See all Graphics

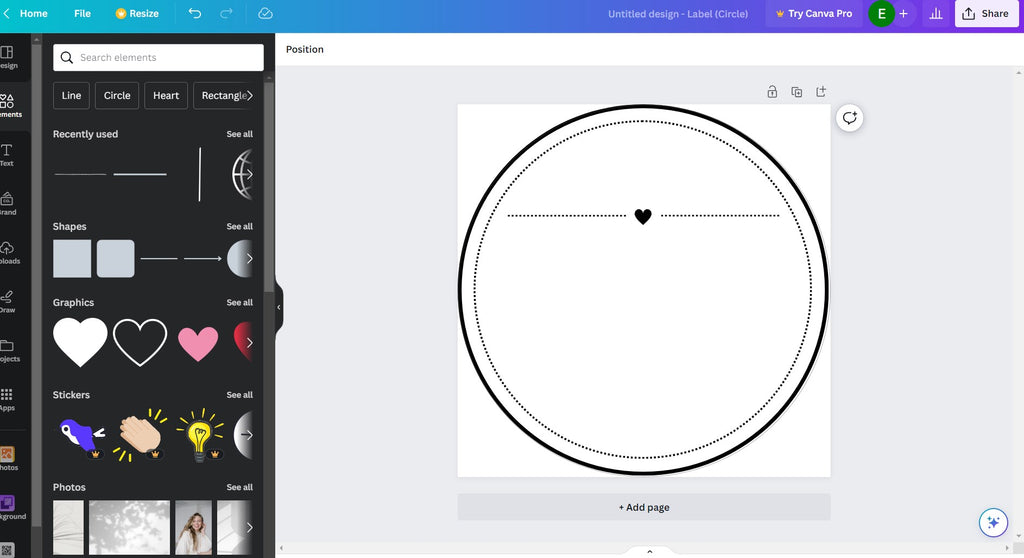pyautogui.click(x=240, y=303)
